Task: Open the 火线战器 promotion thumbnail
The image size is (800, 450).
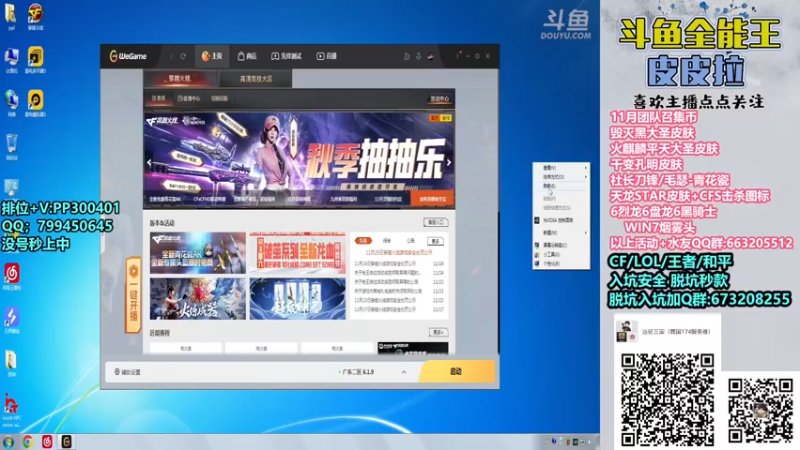Action: (198, 299)
